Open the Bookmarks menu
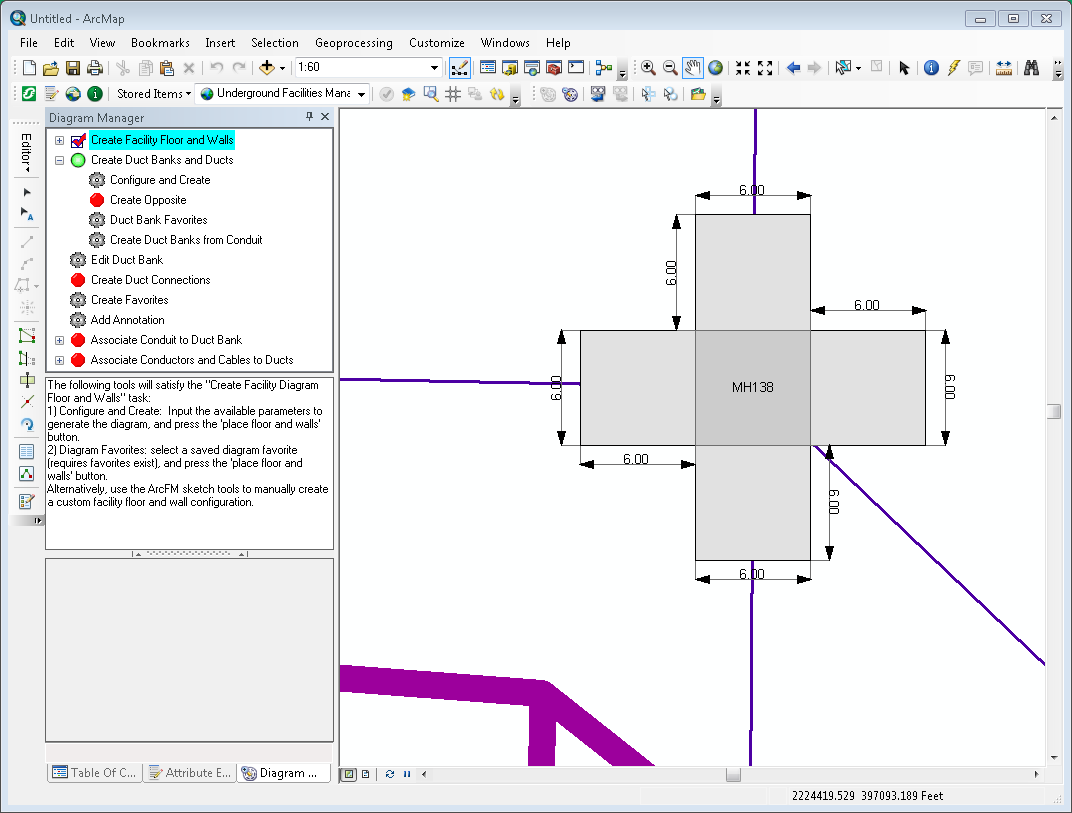Viewport: 1072px width, 813px height. [x=160, y=42]
